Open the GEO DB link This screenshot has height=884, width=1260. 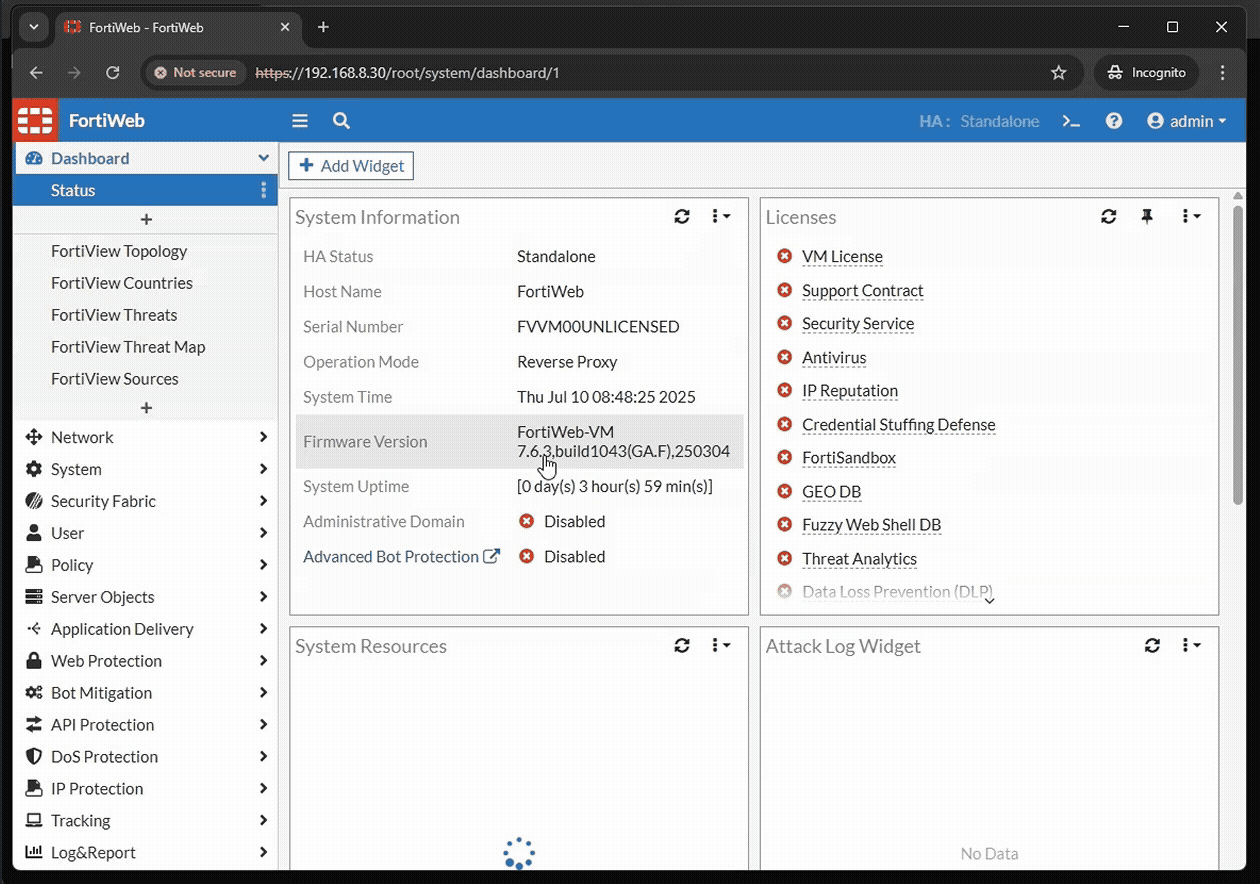coord(831,491)
